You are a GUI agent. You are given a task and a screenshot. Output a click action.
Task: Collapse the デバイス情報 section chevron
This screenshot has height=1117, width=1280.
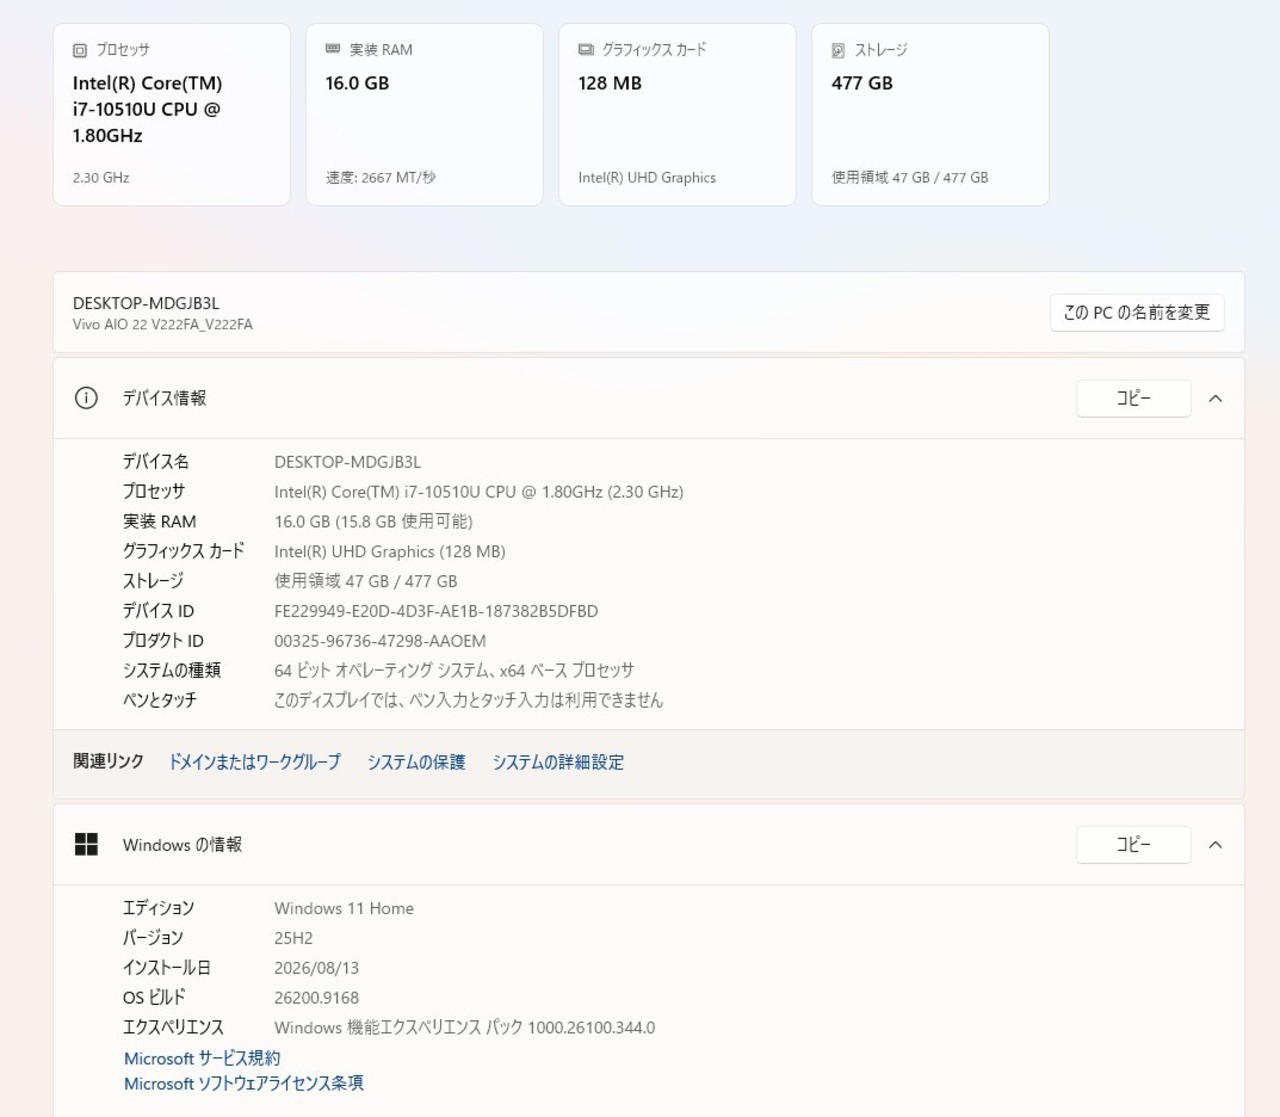pyautogui.click(x=1215, y=398)
